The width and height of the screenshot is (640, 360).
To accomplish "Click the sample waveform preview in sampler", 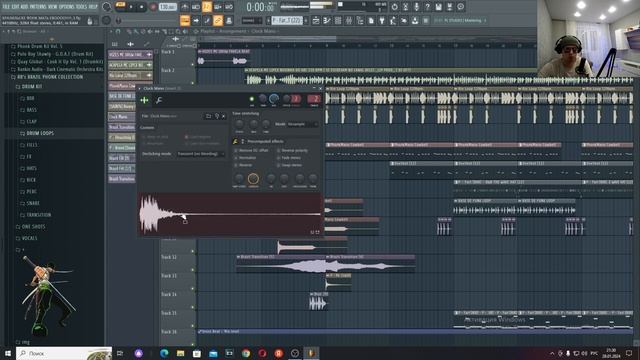I will click(x=230, y=214).
